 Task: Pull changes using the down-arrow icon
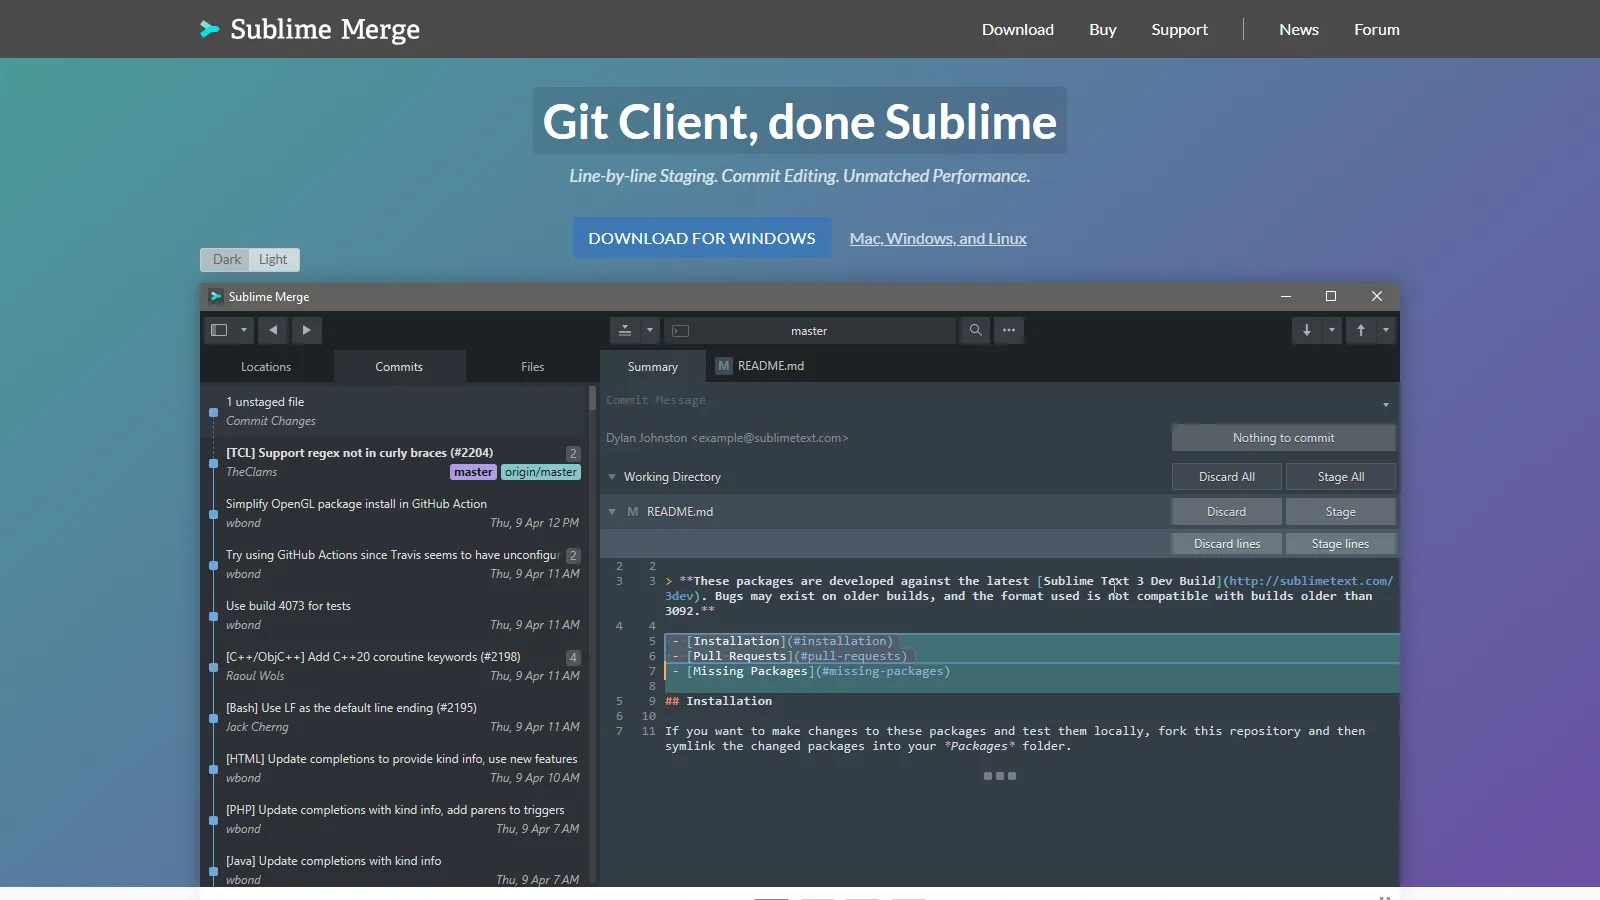(x=1308, y=330)
